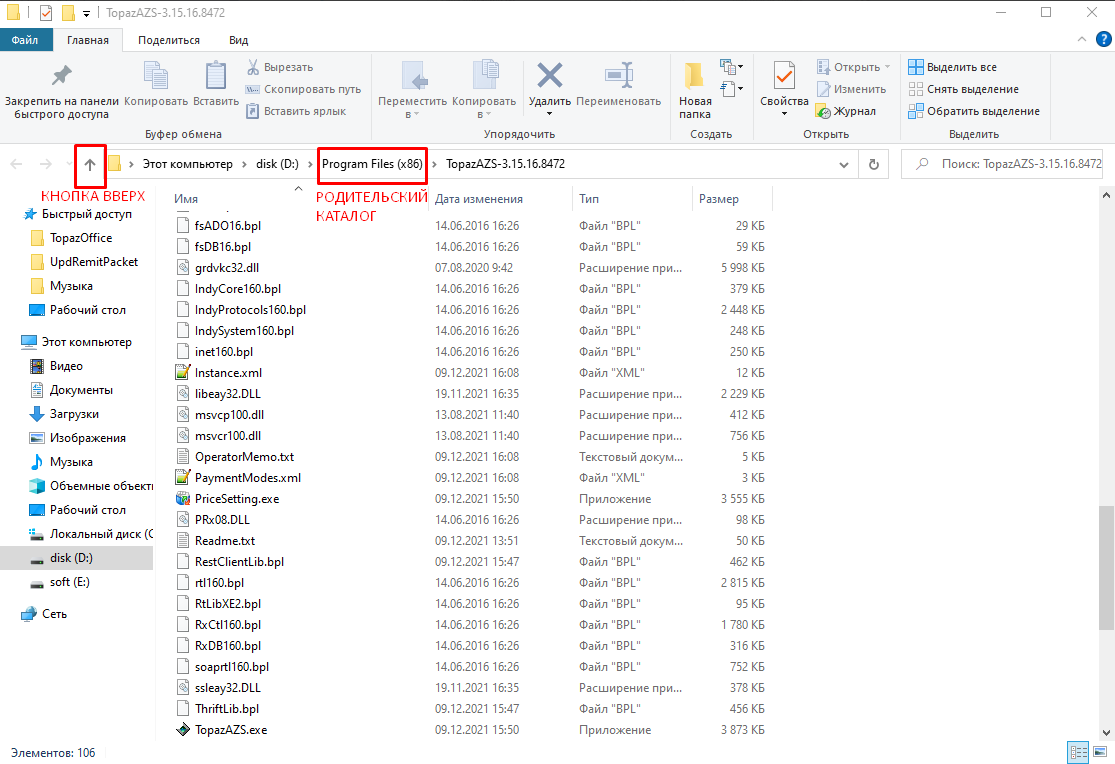Select UpdRemitPacket in the navigation pane

coord(94,262)
